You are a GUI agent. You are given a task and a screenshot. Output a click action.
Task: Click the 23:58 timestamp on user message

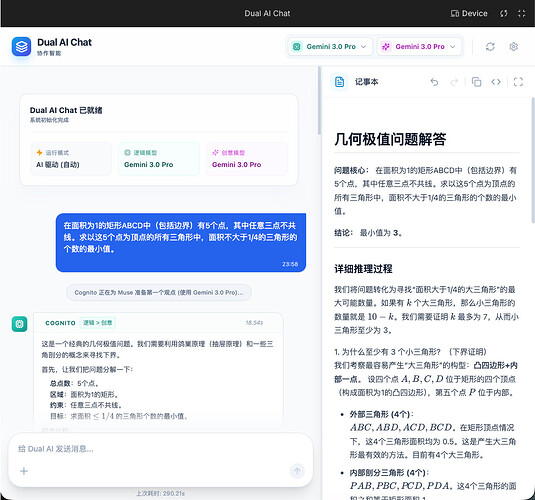tap(290, 264)
